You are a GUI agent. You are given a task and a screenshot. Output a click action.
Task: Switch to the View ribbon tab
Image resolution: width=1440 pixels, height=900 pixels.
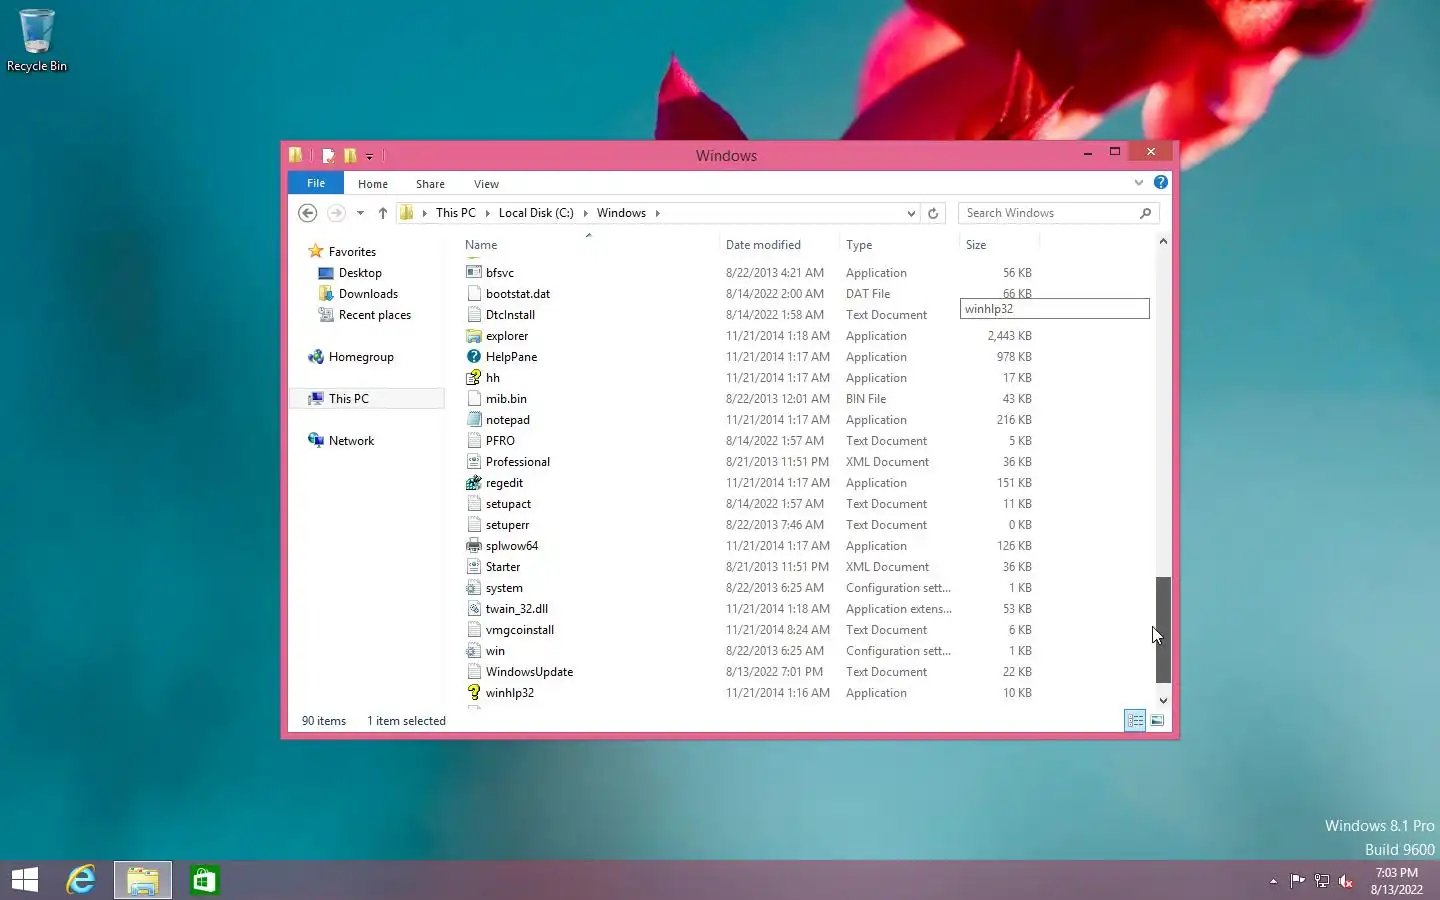pyautogui.click(x=486, y=184)
